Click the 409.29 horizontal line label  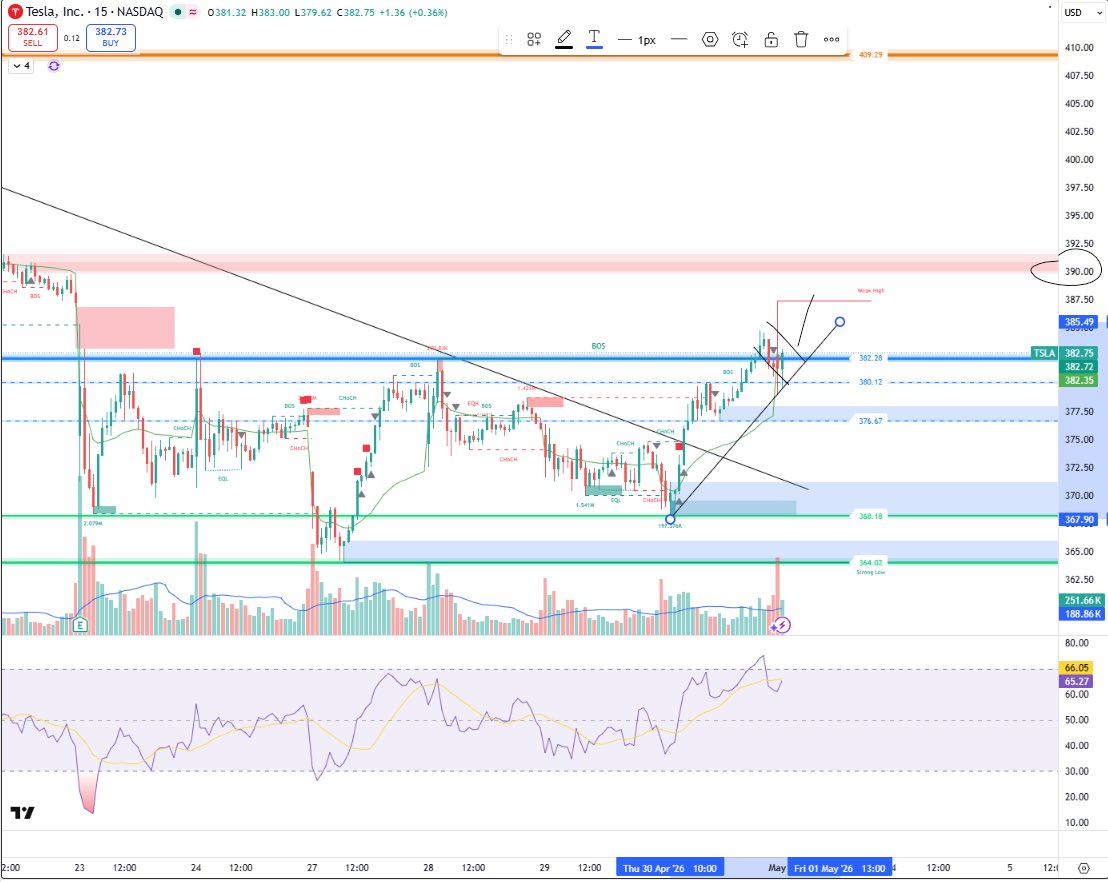point(870,54)
